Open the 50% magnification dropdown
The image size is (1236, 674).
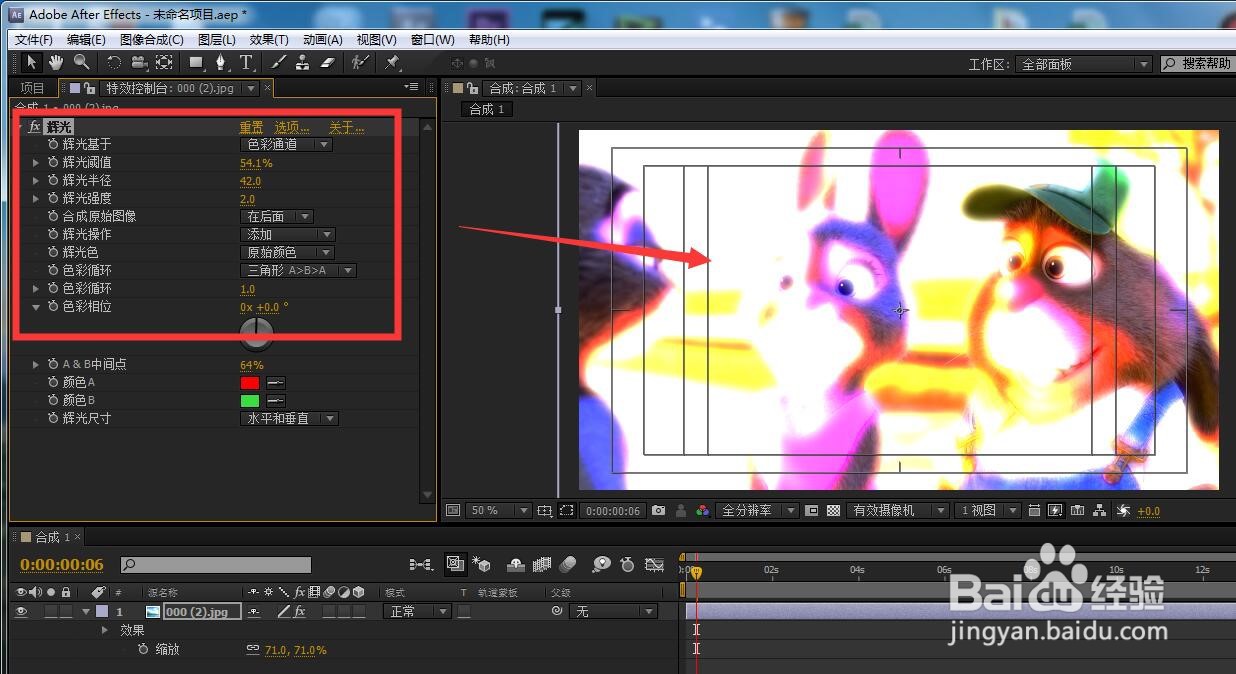(x=499, y=510)
